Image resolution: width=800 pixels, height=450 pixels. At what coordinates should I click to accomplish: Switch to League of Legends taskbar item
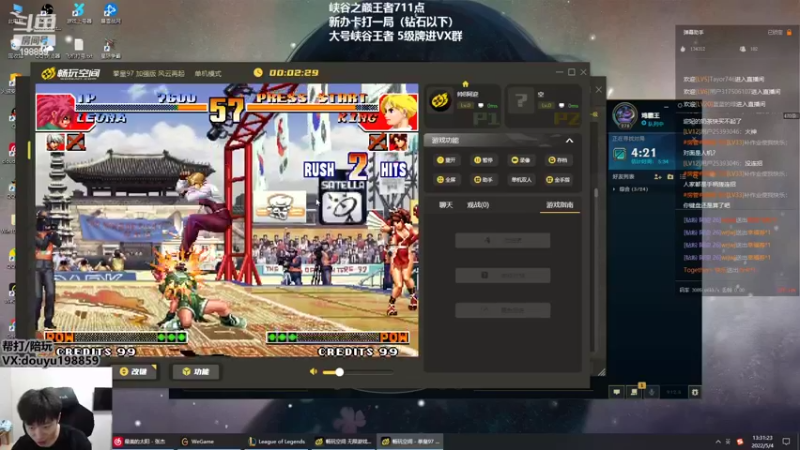pos(277,441)
